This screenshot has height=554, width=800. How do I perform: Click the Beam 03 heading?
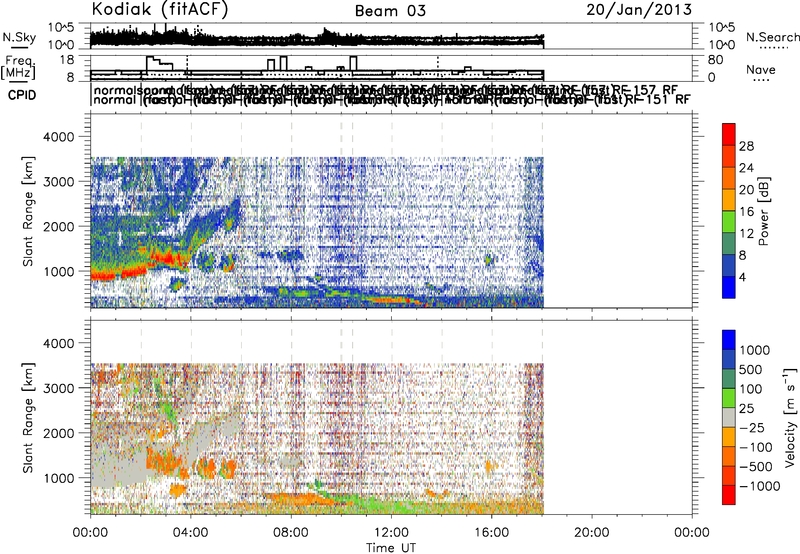click(390, 11)
